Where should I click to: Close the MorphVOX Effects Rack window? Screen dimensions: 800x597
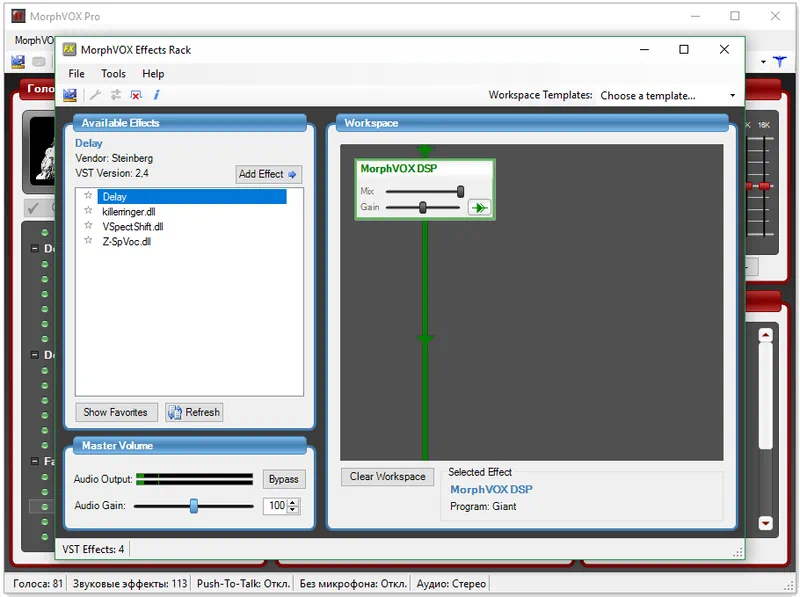point(724,49)
